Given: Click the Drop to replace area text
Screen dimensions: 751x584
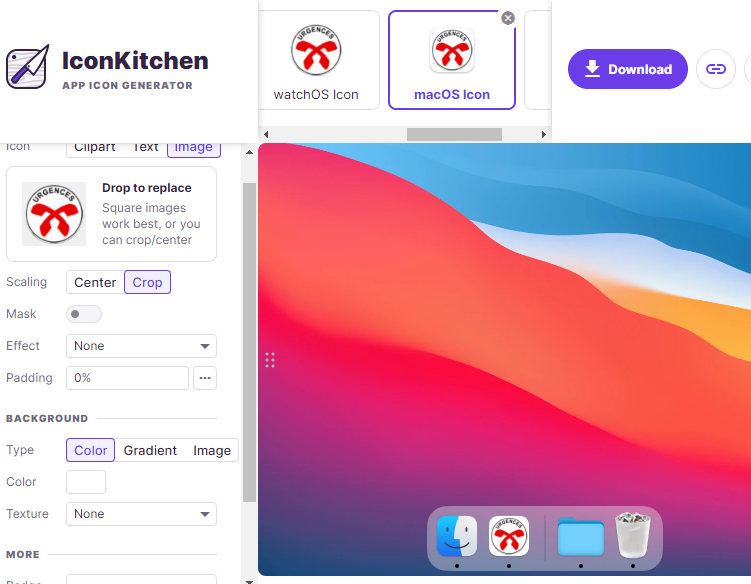Looking at the screenshot, I should point(147,188).
